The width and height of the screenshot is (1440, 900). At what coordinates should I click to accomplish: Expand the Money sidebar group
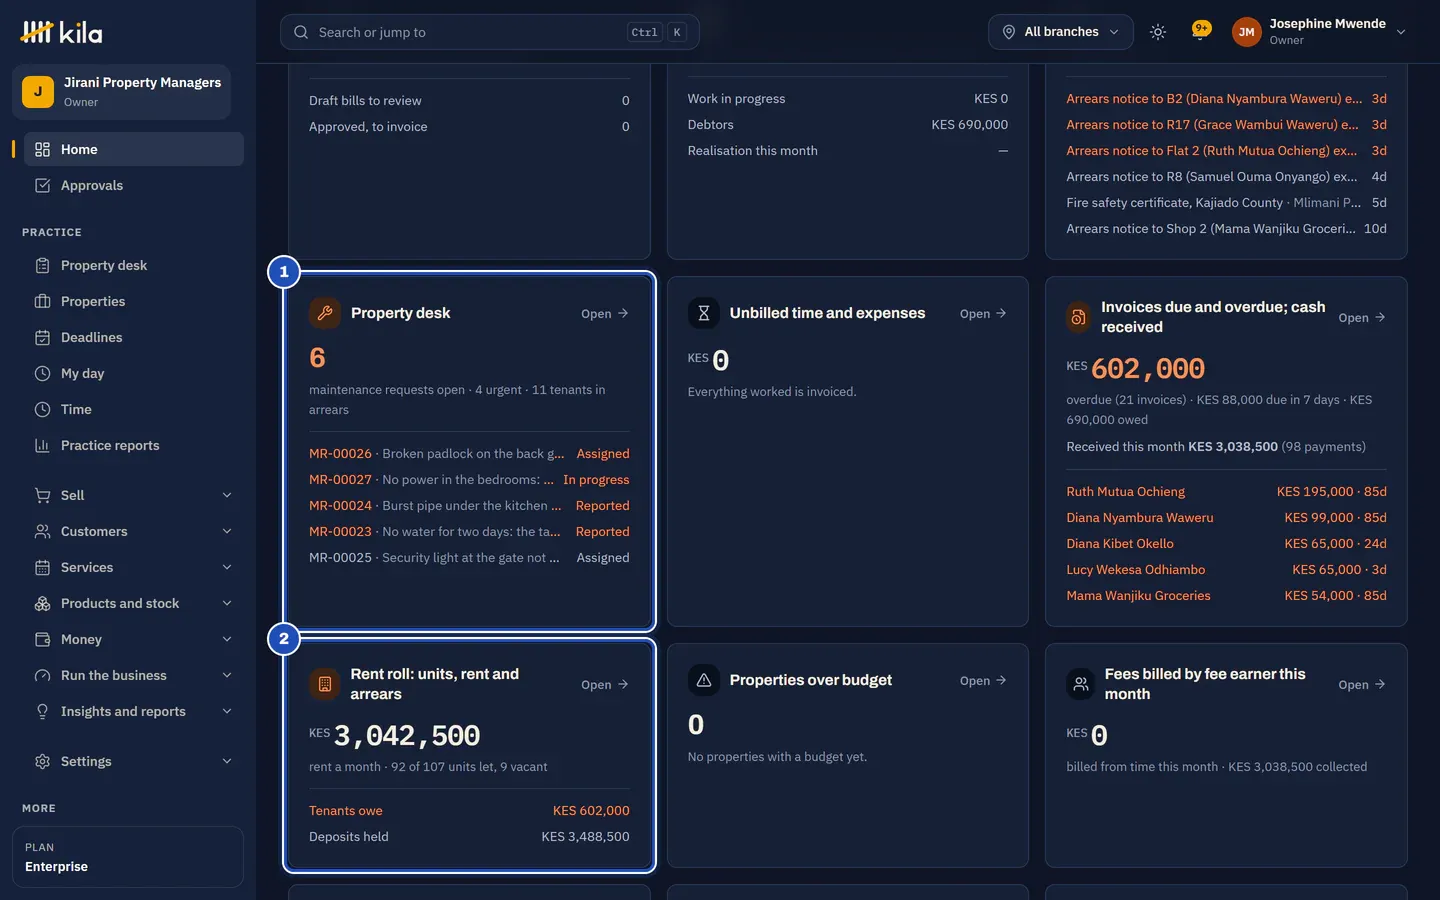(x=134, y=639)
